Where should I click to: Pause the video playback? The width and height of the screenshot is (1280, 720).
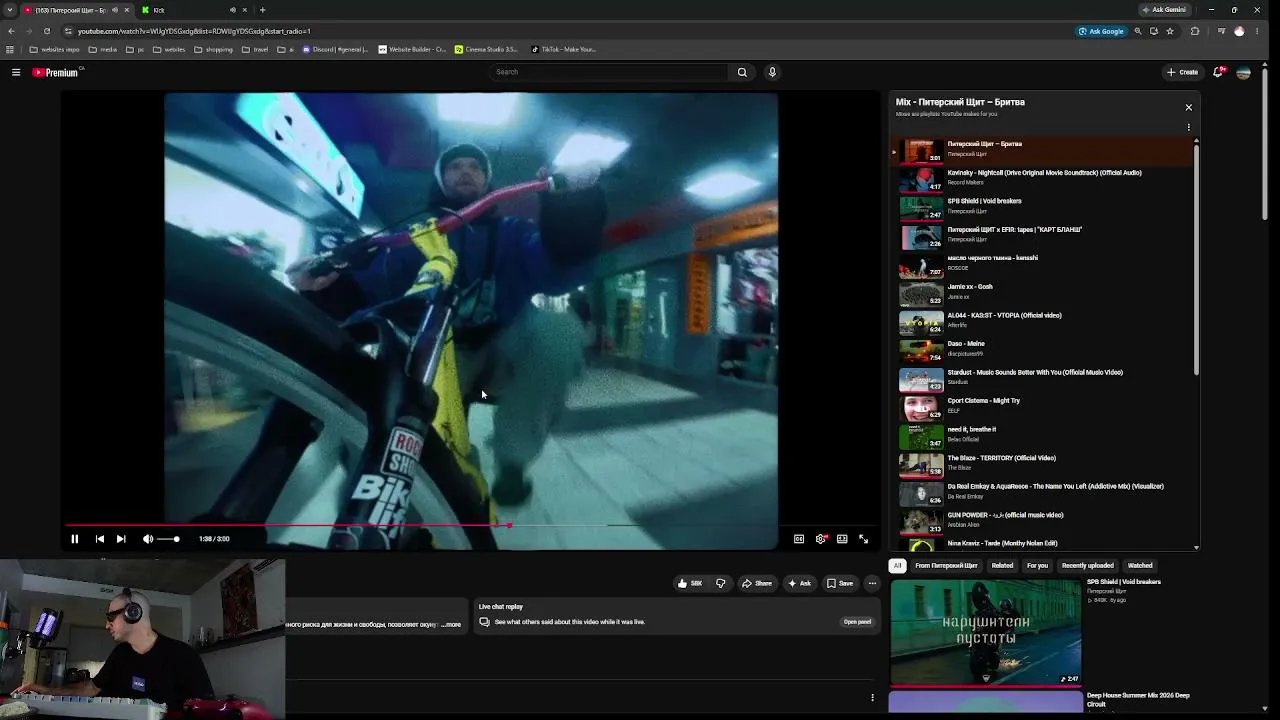pos(74,539)
